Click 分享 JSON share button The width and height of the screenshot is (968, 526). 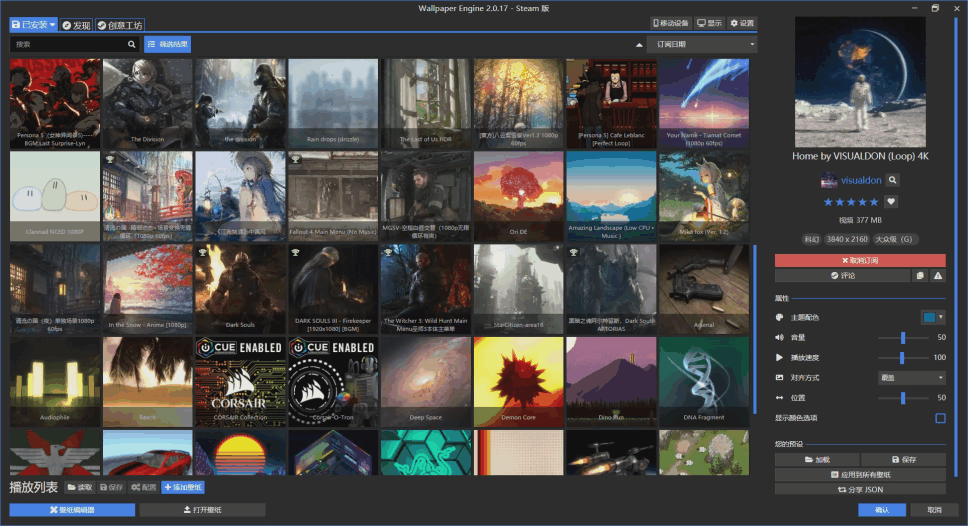point(860,490)
